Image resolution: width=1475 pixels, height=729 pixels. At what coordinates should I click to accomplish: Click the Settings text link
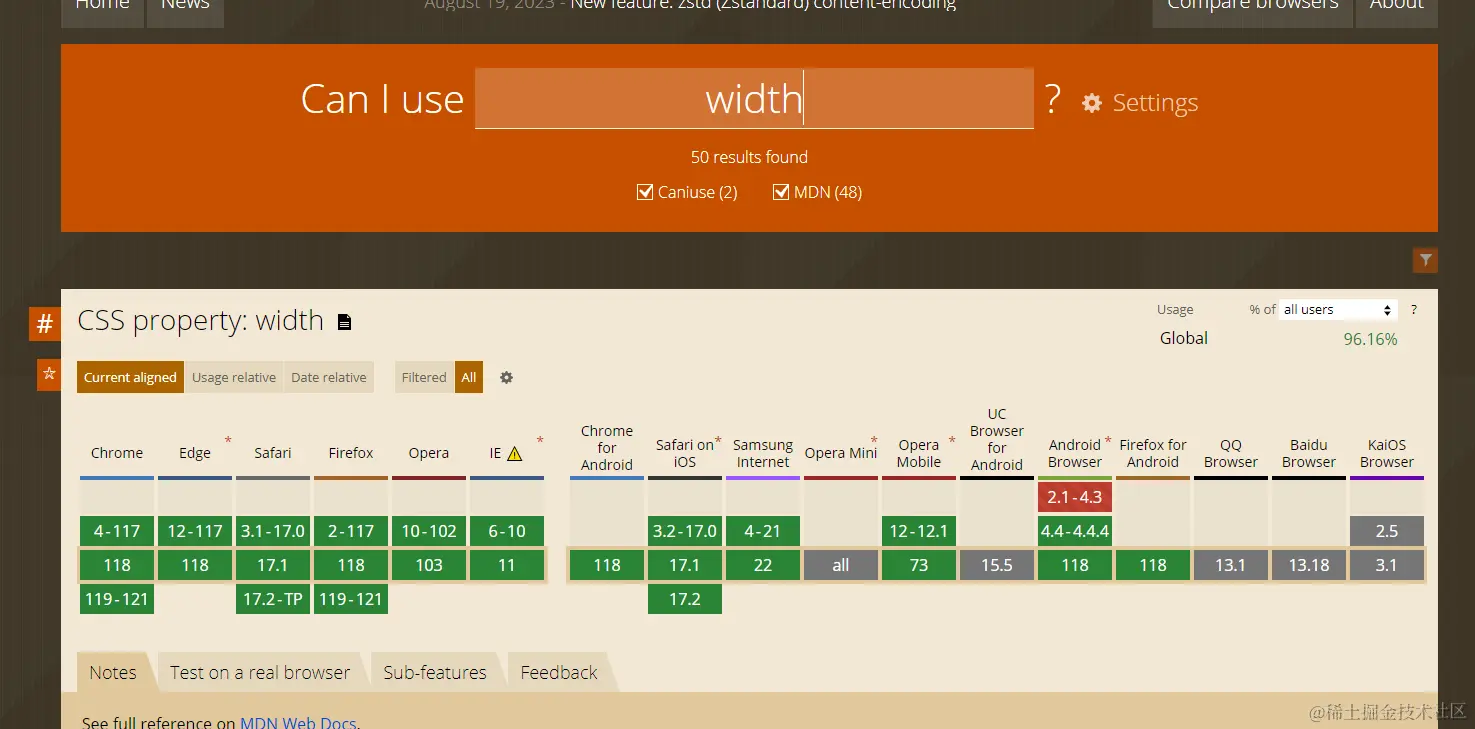(x=1155, y=103)
